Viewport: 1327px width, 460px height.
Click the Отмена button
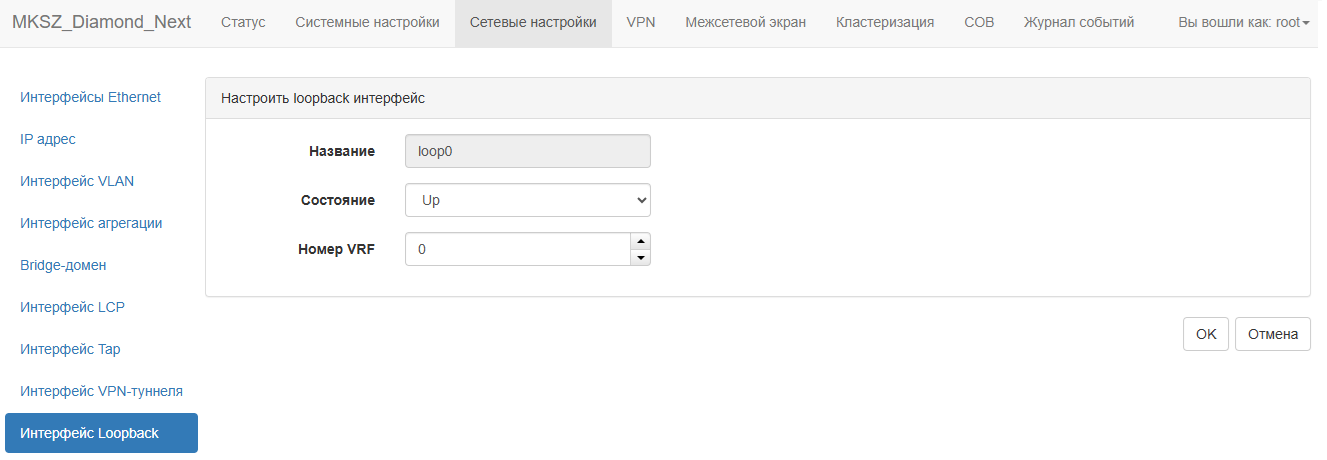pos(1273,334)
